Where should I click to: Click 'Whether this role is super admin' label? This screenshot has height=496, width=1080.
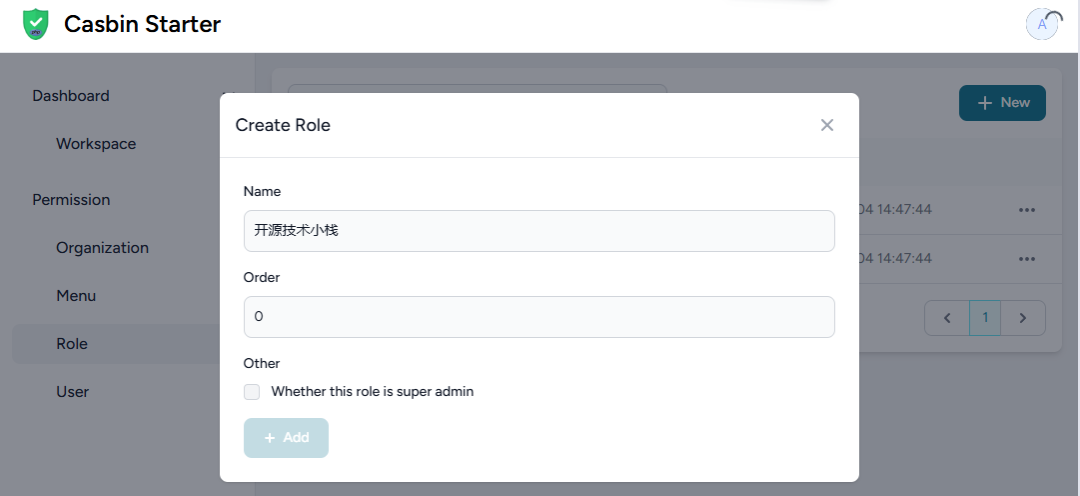[373, 392]
